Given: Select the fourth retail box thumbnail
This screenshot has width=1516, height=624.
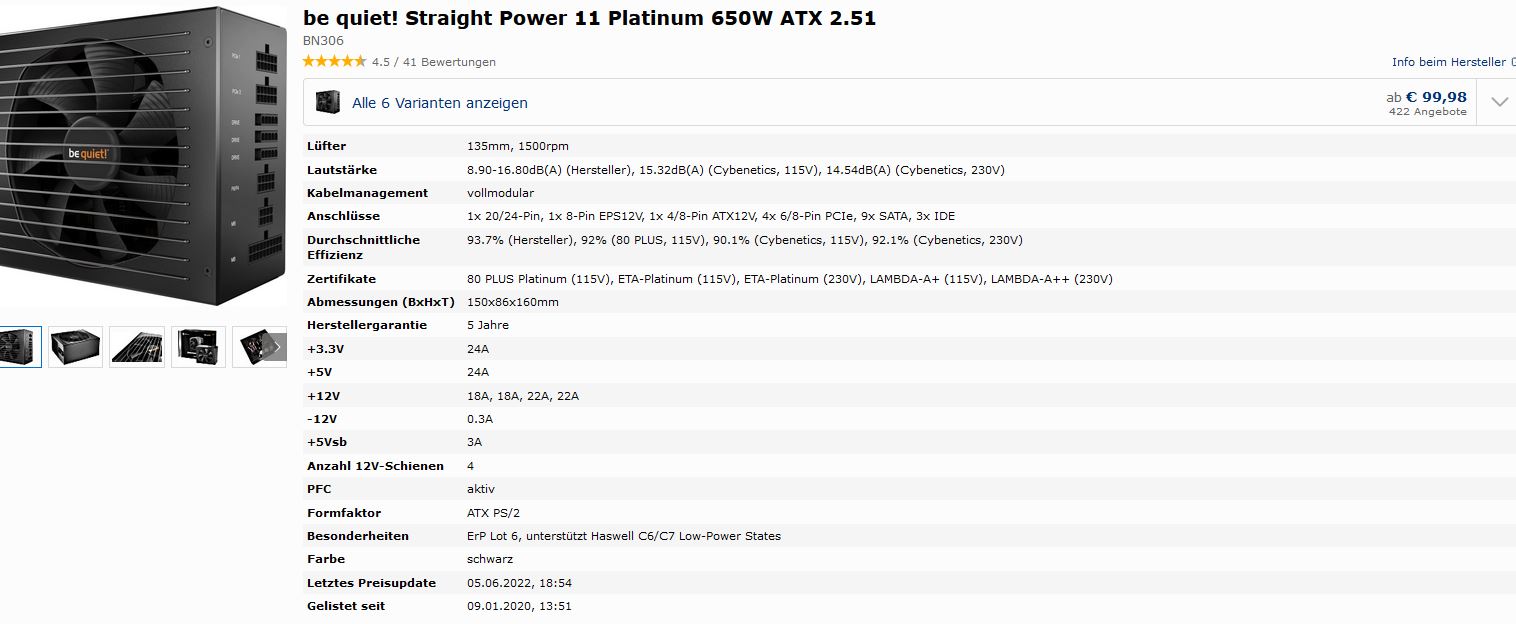Looking at the screenshot, I should click(x=198, y=347).
